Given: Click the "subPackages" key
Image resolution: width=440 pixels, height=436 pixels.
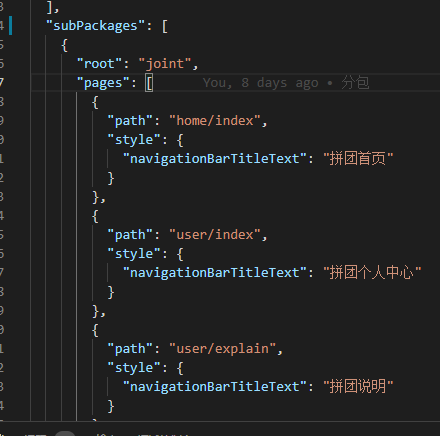Looking at the screenshot, I should (95, 26).
